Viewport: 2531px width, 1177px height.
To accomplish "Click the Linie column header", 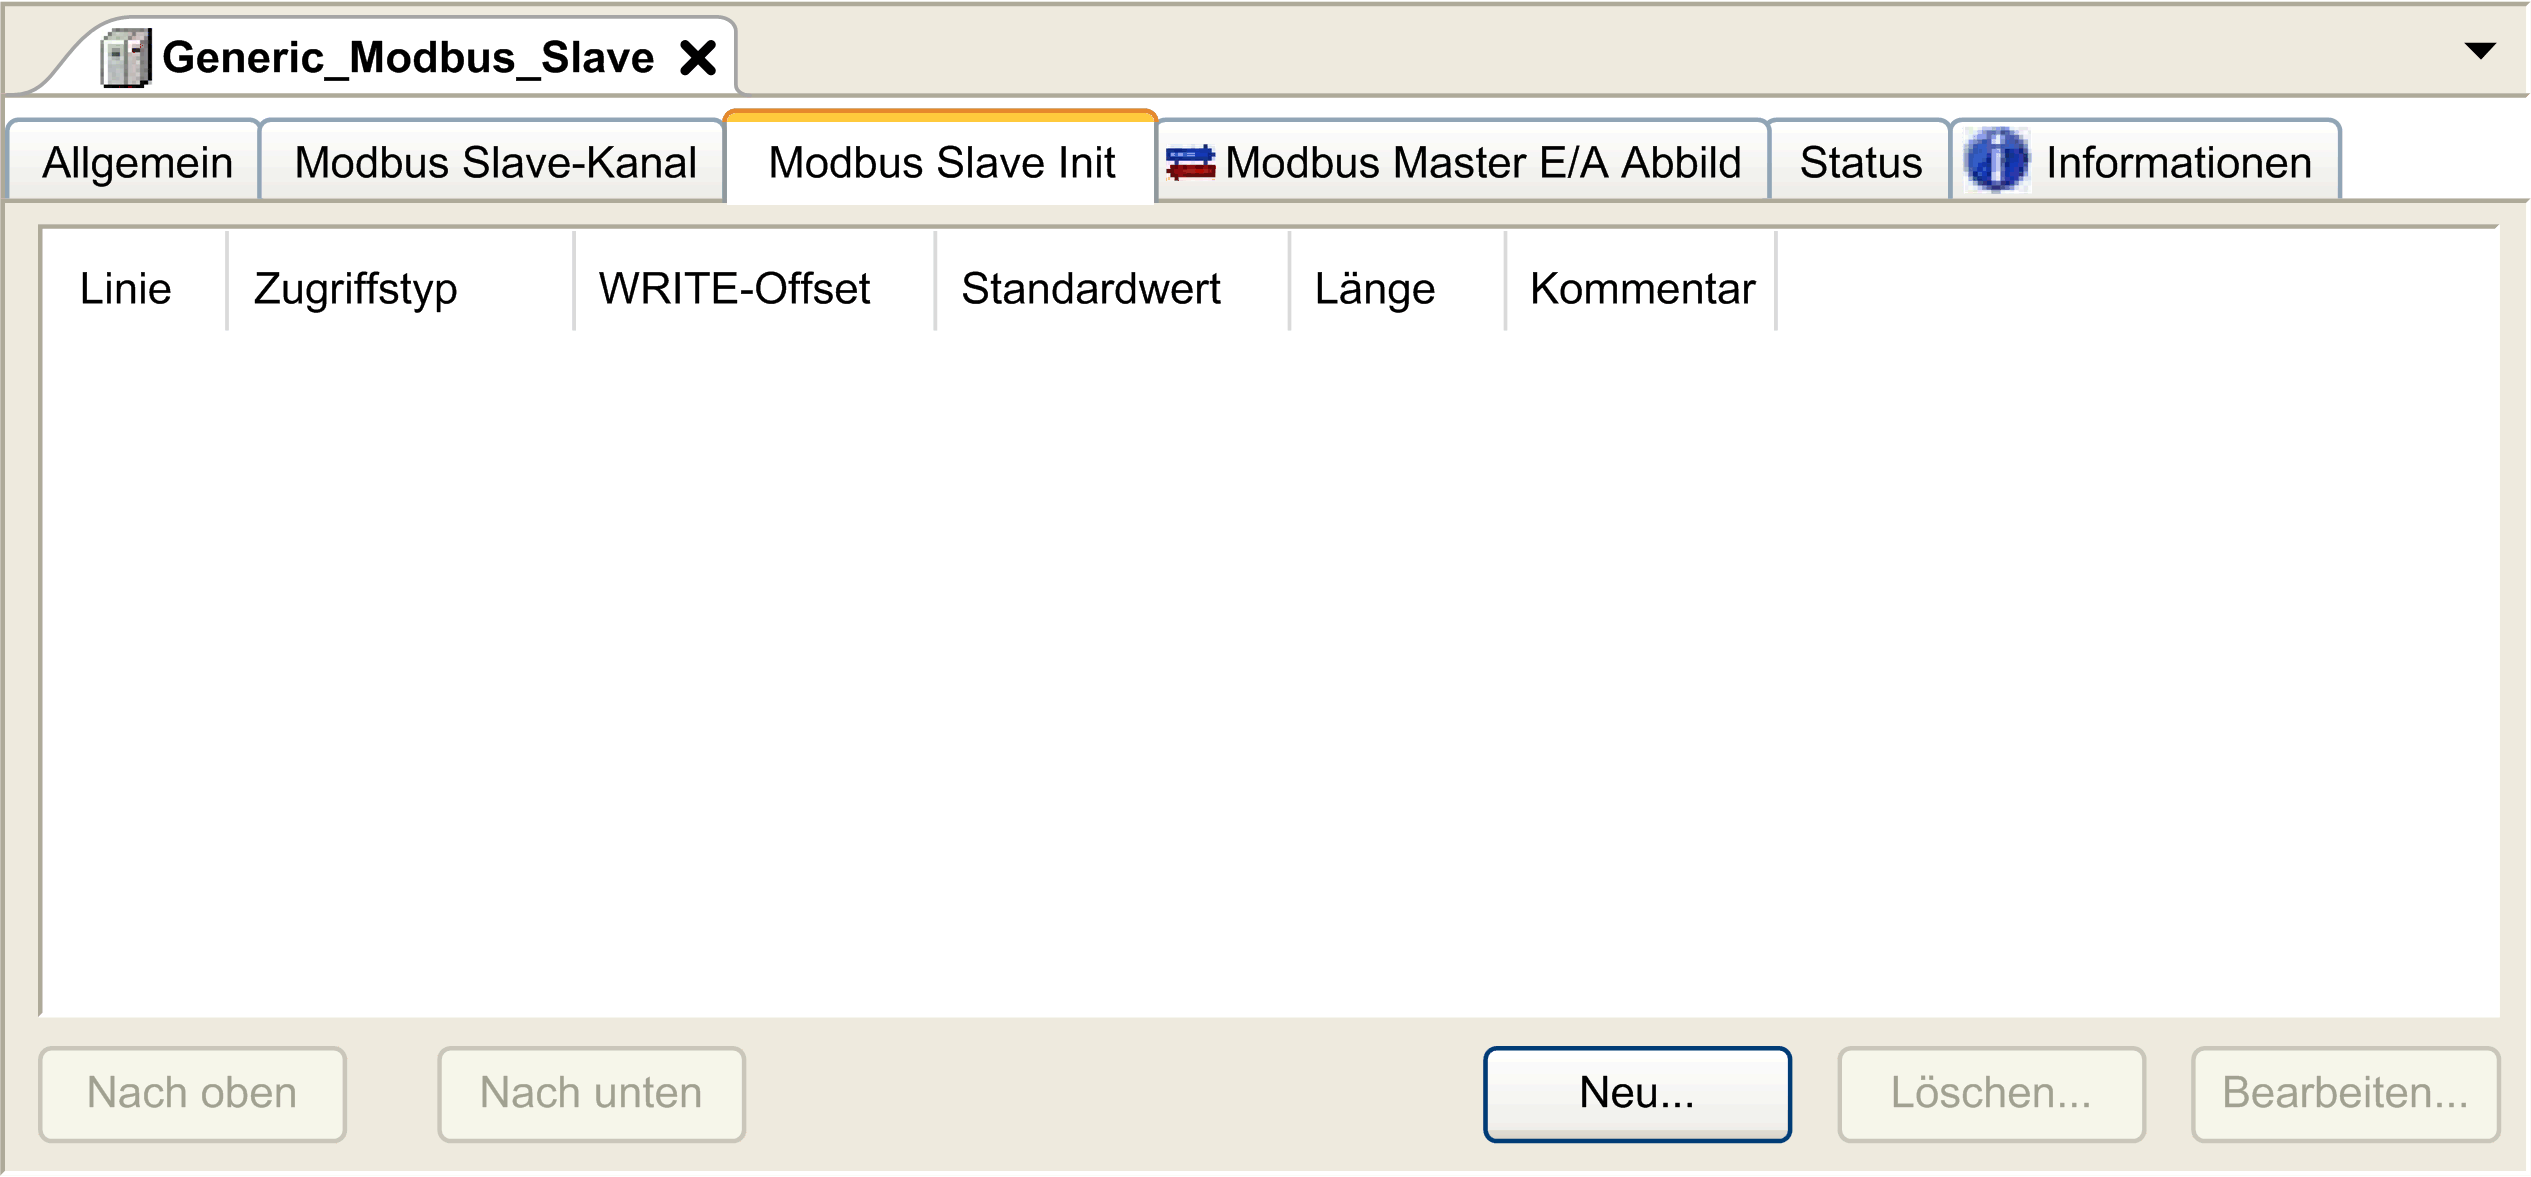I will [126, 289].
